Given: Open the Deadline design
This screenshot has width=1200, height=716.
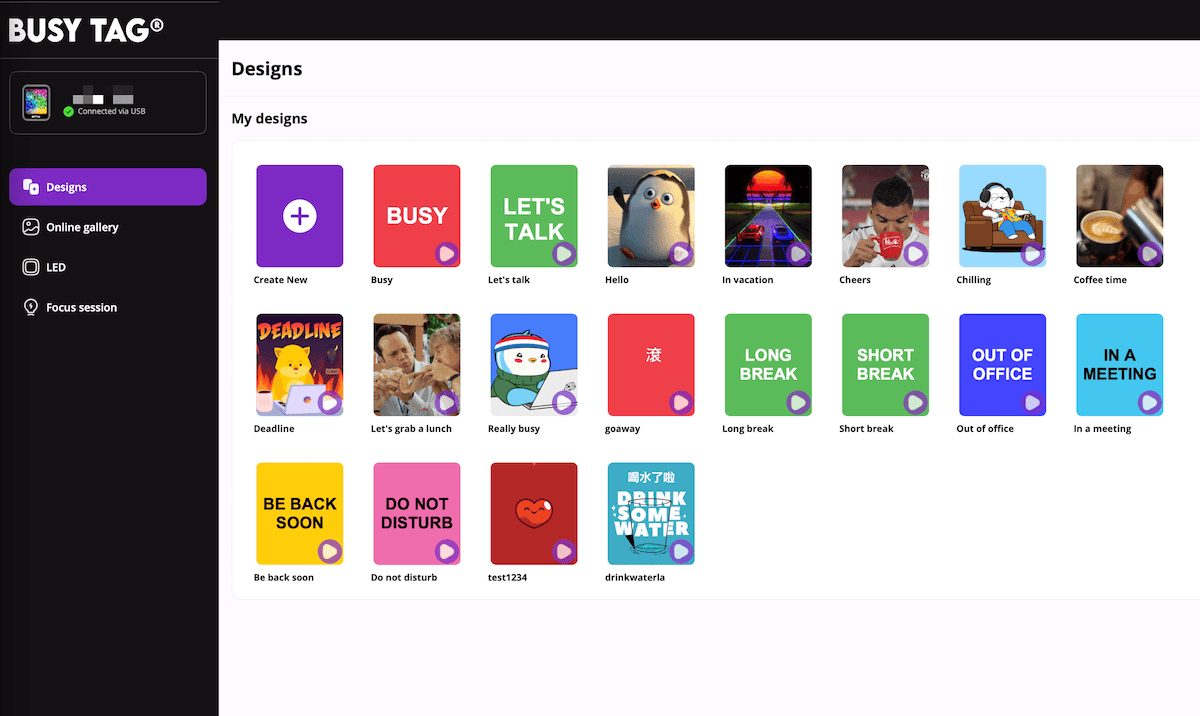Looking at the screenshot, I should pos(299,364).
